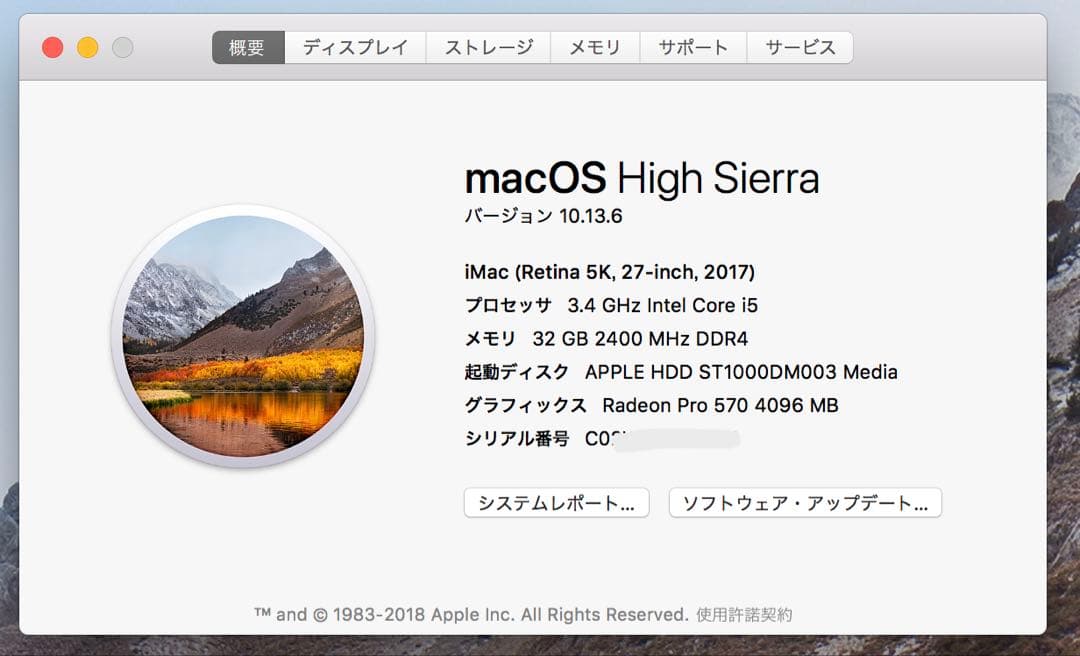1080x656 pixels.
Task: Close the About This Mac window
Action: click(51, 46)
